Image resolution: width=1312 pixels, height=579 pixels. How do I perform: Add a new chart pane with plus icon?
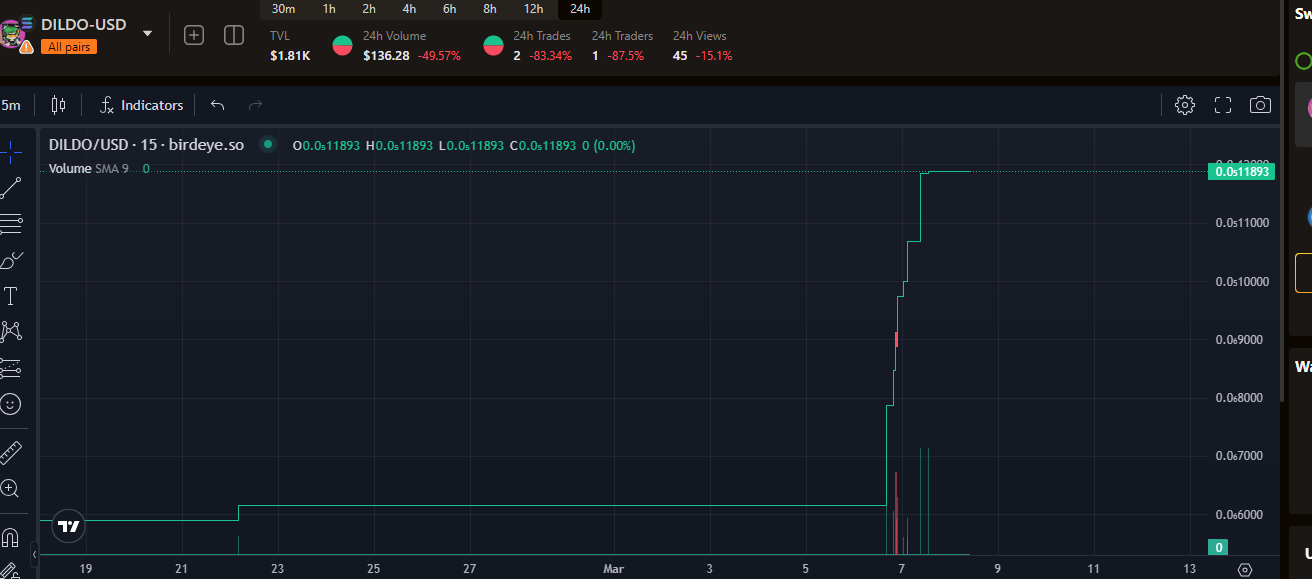click(x=194, y=35)
